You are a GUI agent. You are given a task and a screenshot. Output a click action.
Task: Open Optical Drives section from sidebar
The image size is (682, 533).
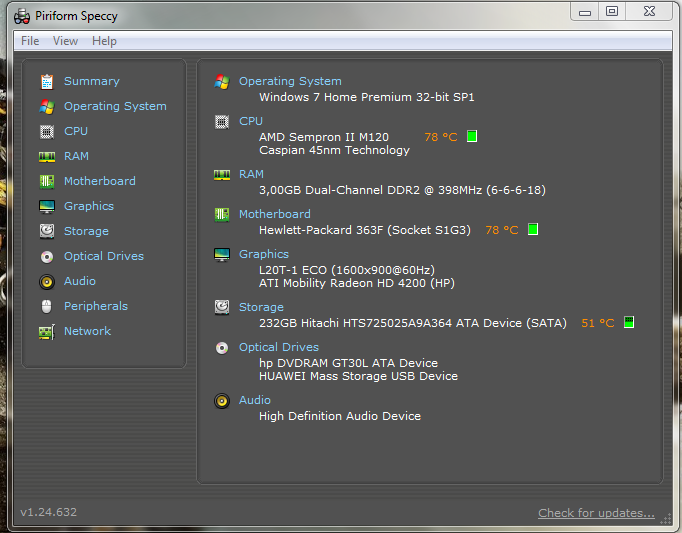tap(104, 256)
